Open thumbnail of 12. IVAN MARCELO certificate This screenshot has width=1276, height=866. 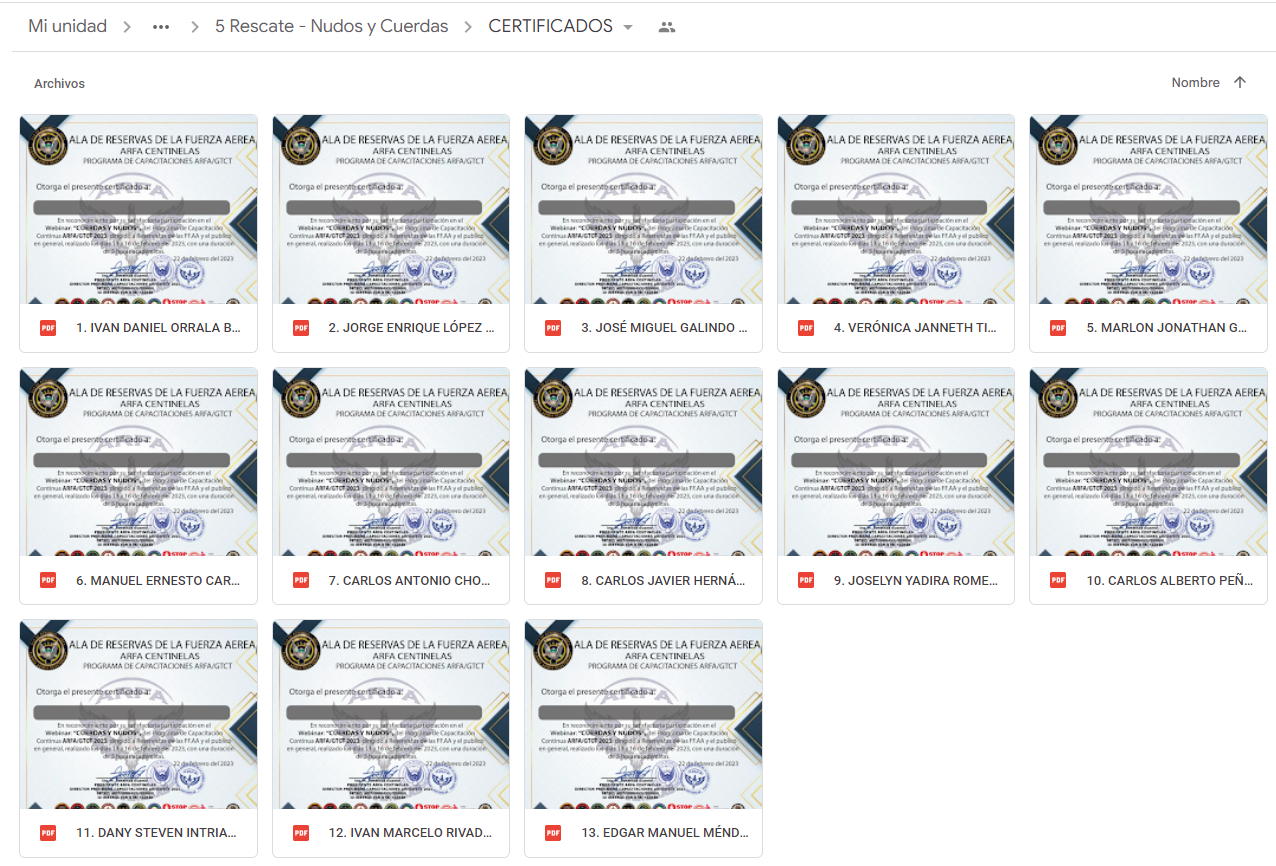tap(391, 714)
